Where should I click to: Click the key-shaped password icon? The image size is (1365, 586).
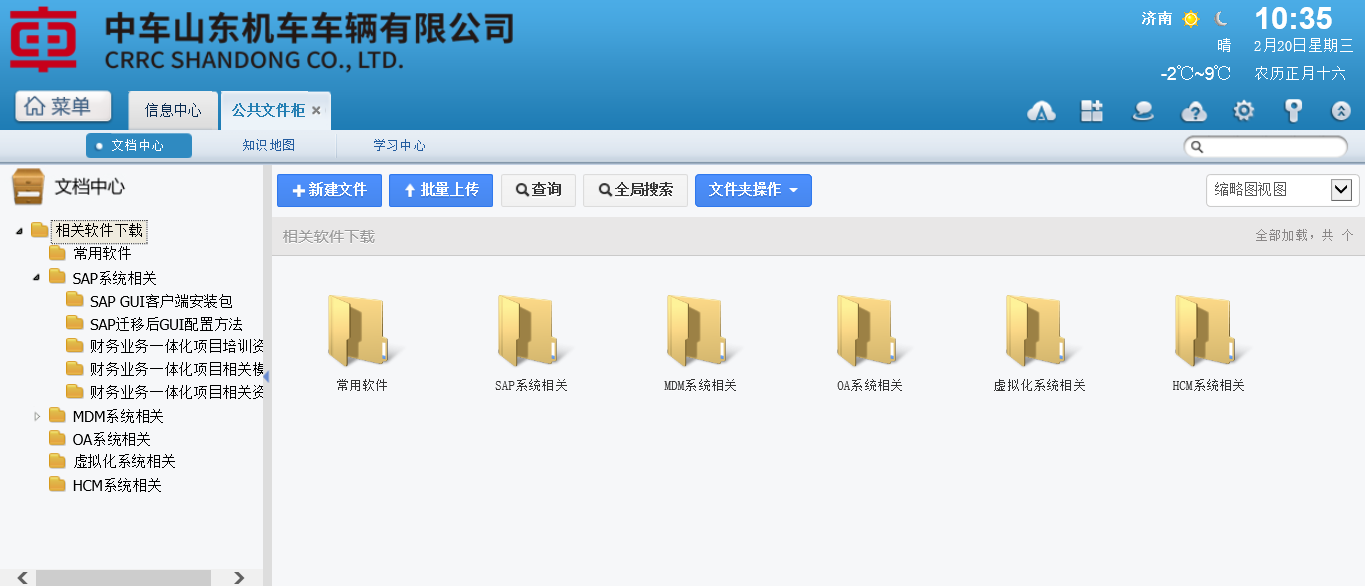coord(1293,111)
